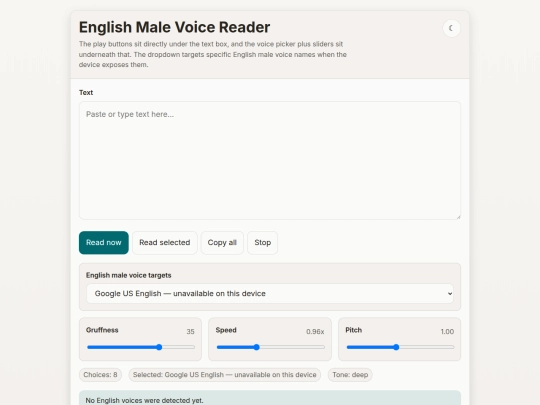
Task: Adjust the Gruffness slider track
Action: click(x=141, y=347)
